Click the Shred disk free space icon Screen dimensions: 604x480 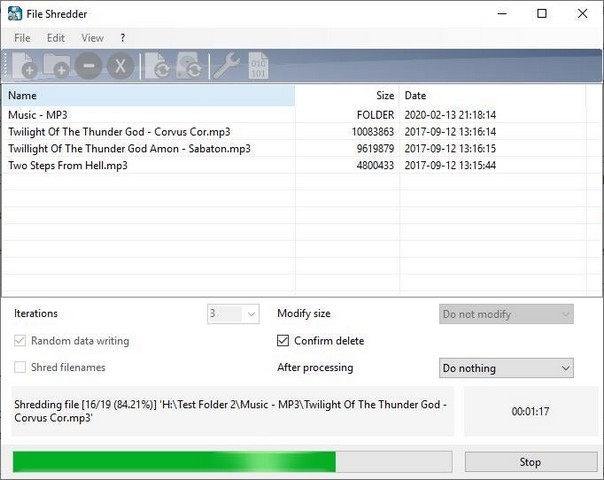click(190, 66)
